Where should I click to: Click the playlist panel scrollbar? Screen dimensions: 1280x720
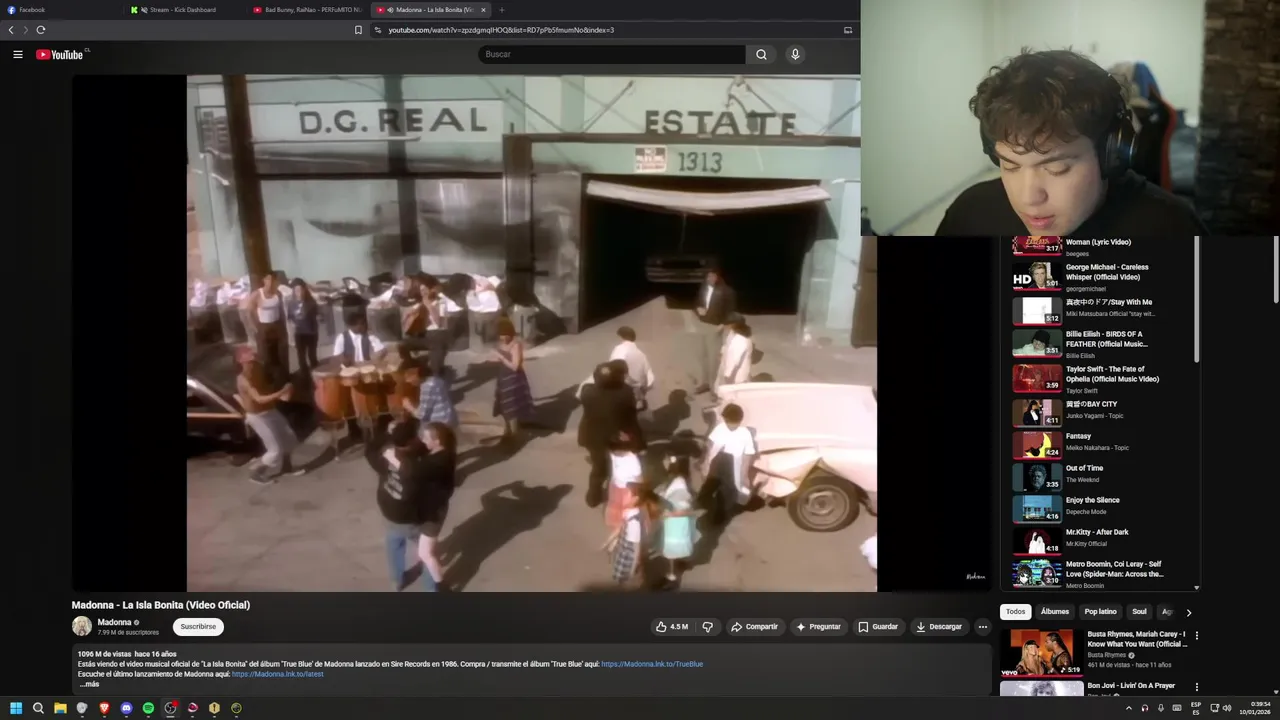(x=1196, y=300)
